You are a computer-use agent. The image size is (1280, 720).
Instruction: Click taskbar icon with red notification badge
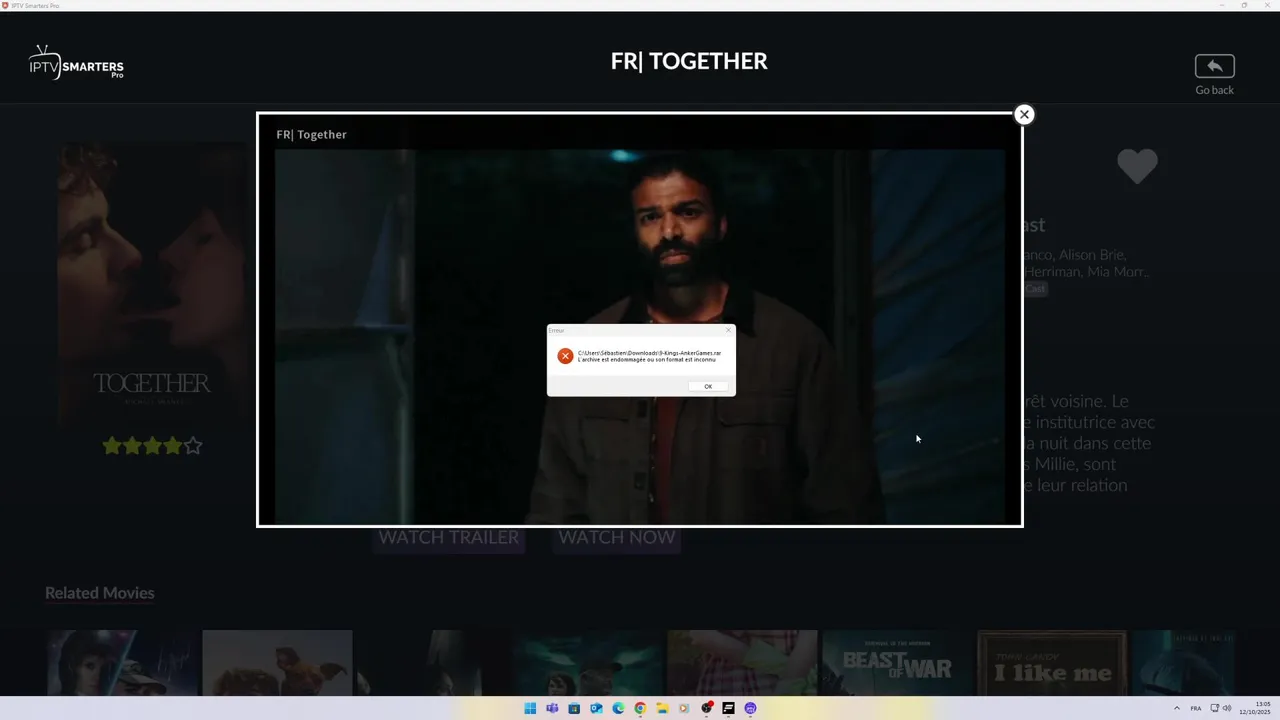coord(706,708)
